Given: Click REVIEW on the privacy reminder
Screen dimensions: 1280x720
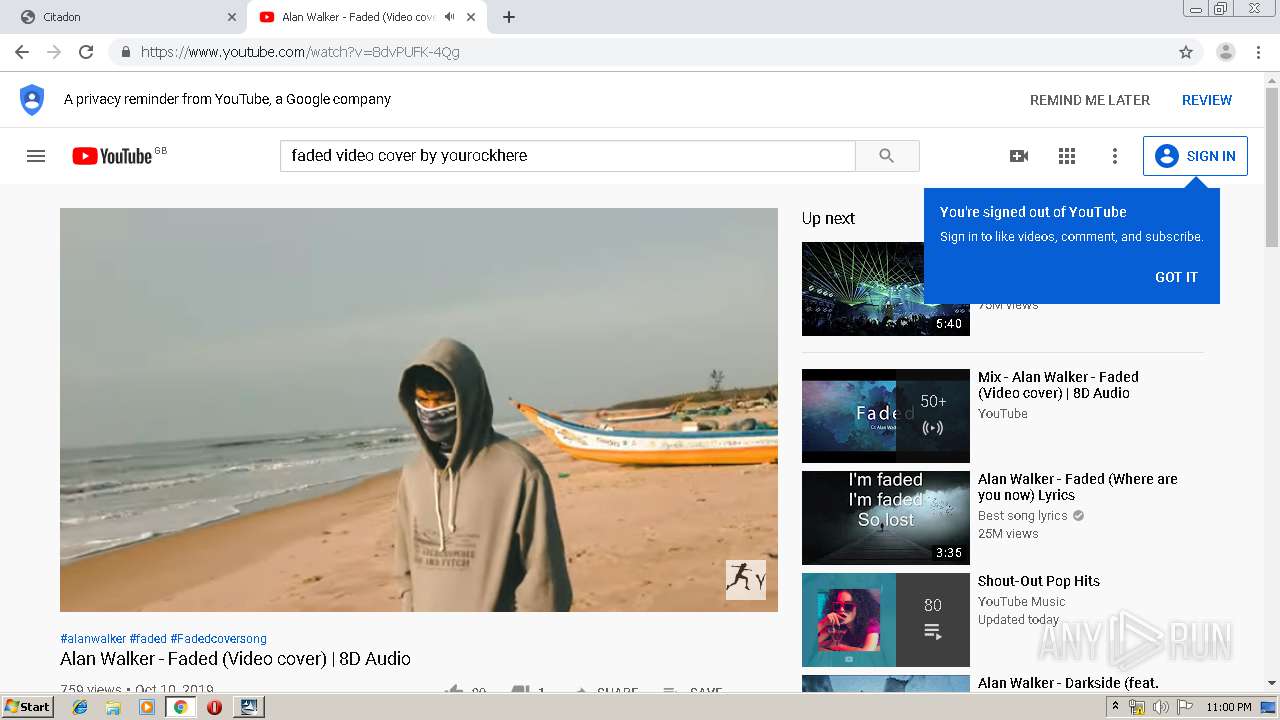Looking at the screenshot, I should (1207, 100).
